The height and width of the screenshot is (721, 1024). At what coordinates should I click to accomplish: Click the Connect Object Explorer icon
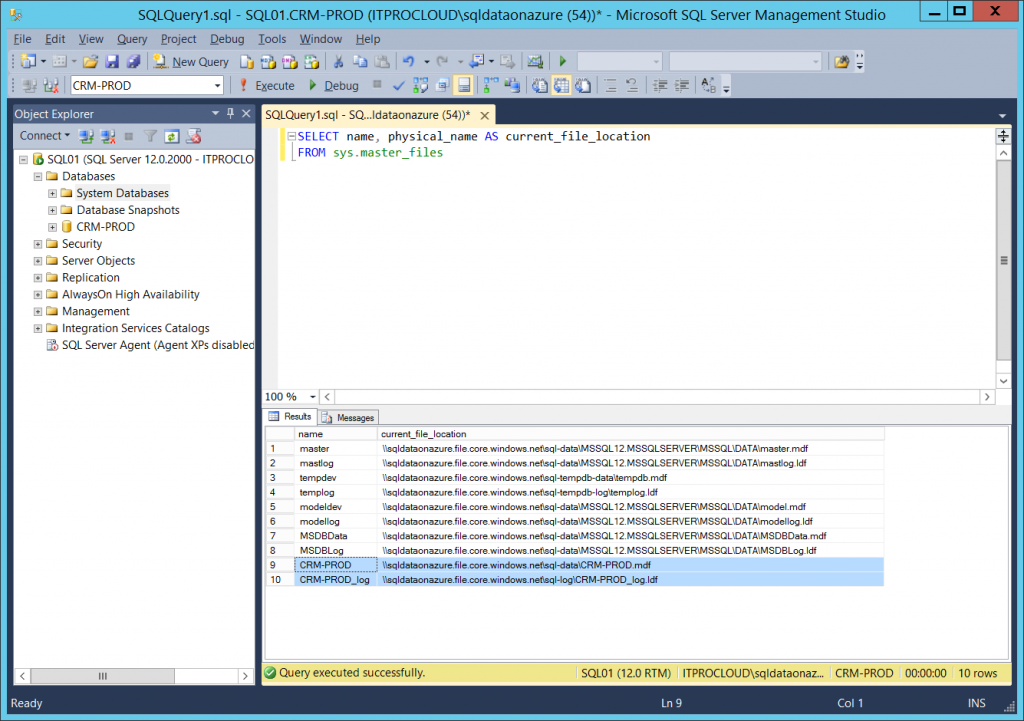coord(86,136)
